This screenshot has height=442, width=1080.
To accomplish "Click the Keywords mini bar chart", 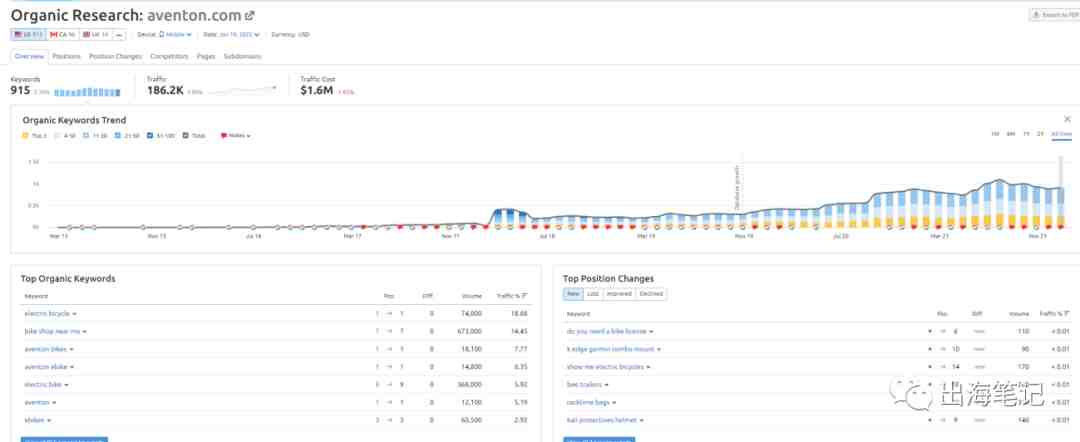I will click(x=87, y=92).
